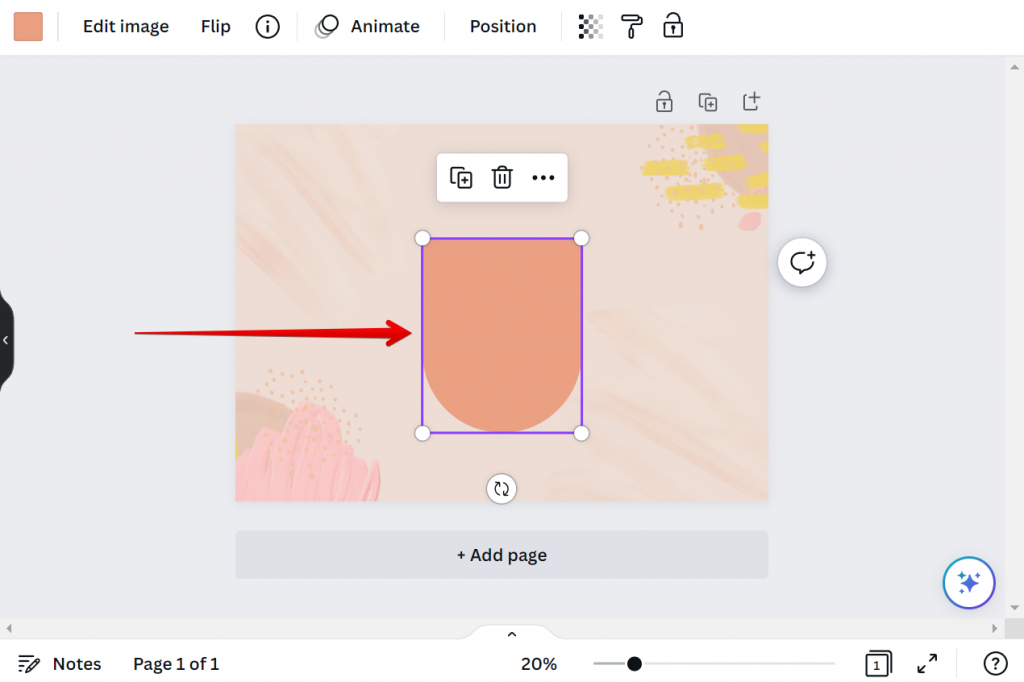Viewport: 1024px width, 682px height.
Task: Duplicate the current page
Action: (708, 101)
